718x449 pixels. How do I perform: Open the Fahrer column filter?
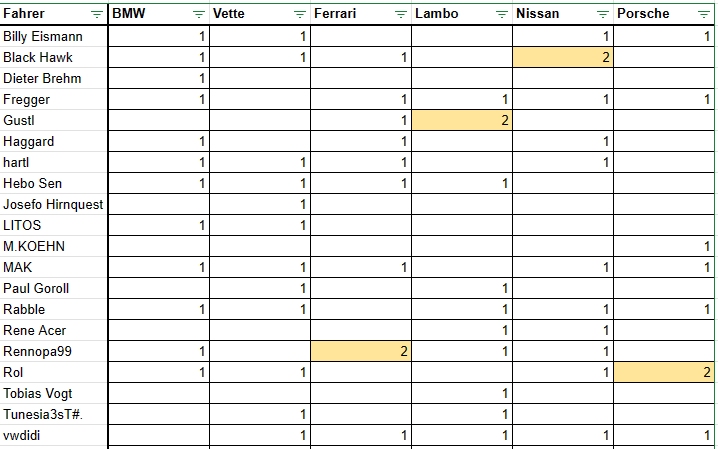pos(96,14)
